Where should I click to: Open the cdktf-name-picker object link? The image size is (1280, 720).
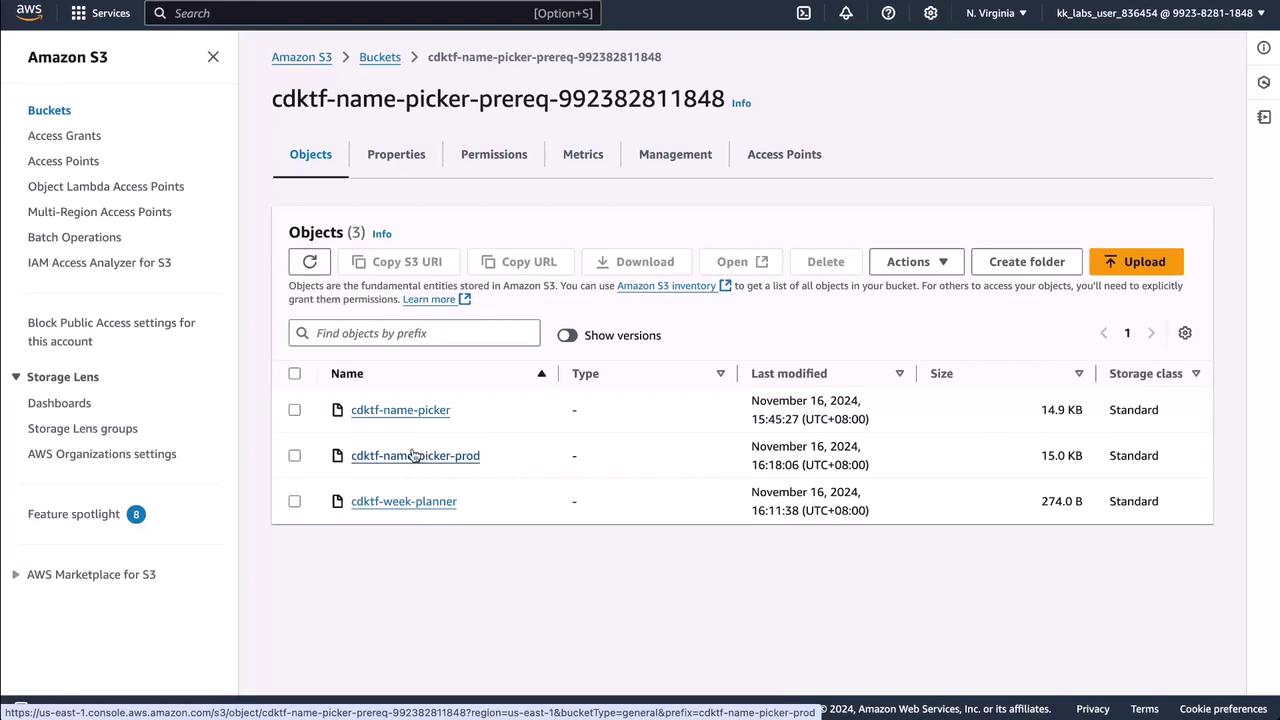(400, 410)
